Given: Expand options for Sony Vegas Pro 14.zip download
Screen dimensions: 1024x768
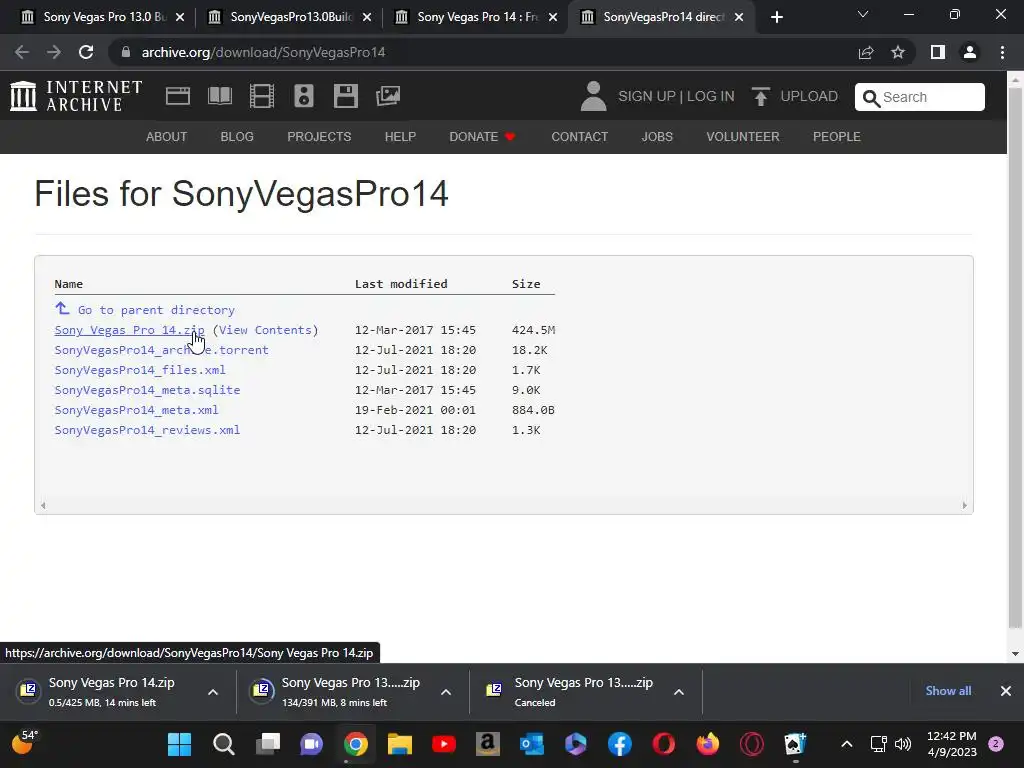Looking at the screenshot, I should [x=213, y=692].
